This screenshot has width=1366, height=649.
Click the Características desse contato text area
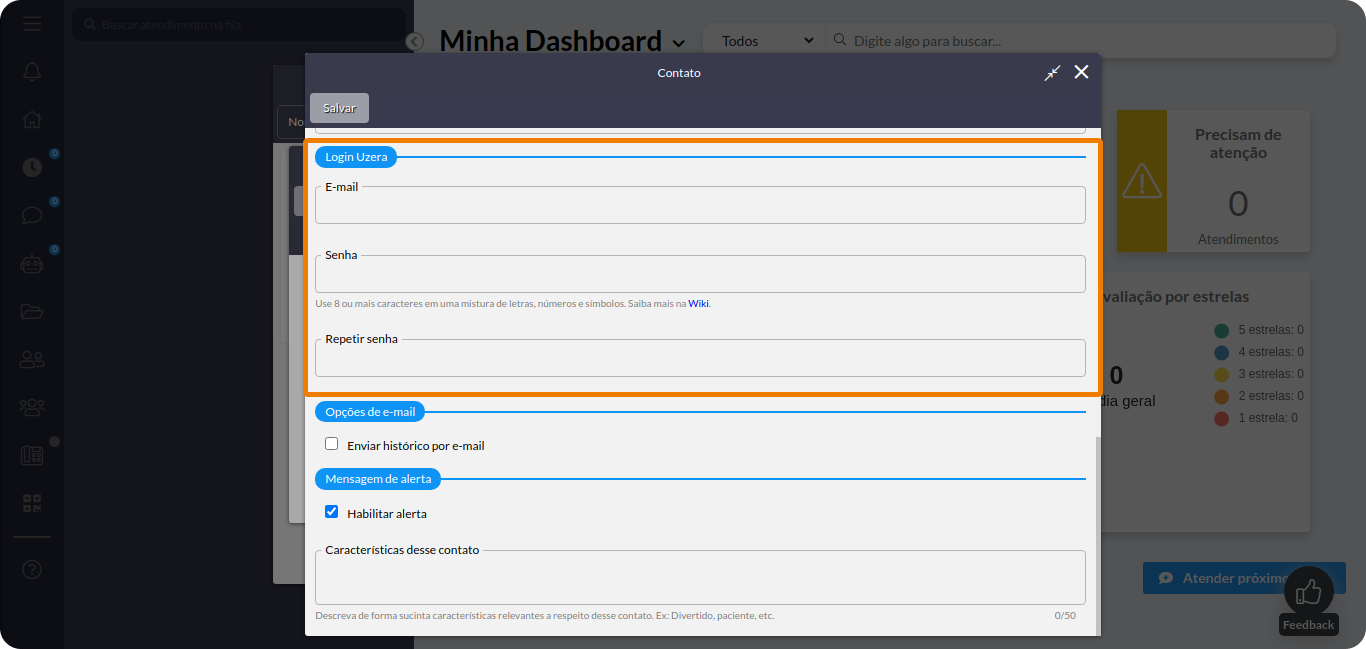tap(700, 577)
